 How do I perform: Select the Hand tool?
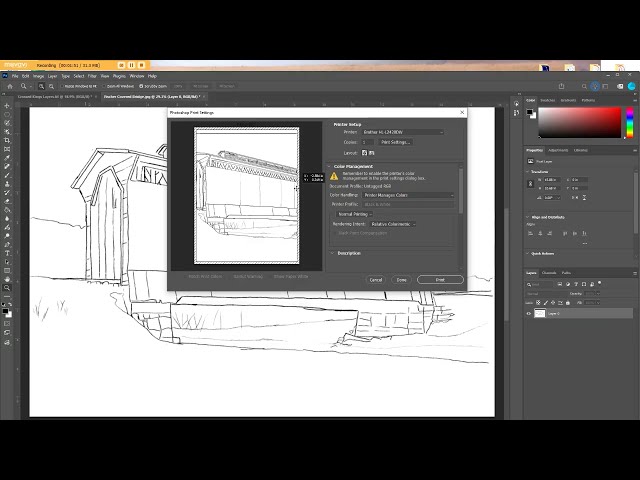7,279
